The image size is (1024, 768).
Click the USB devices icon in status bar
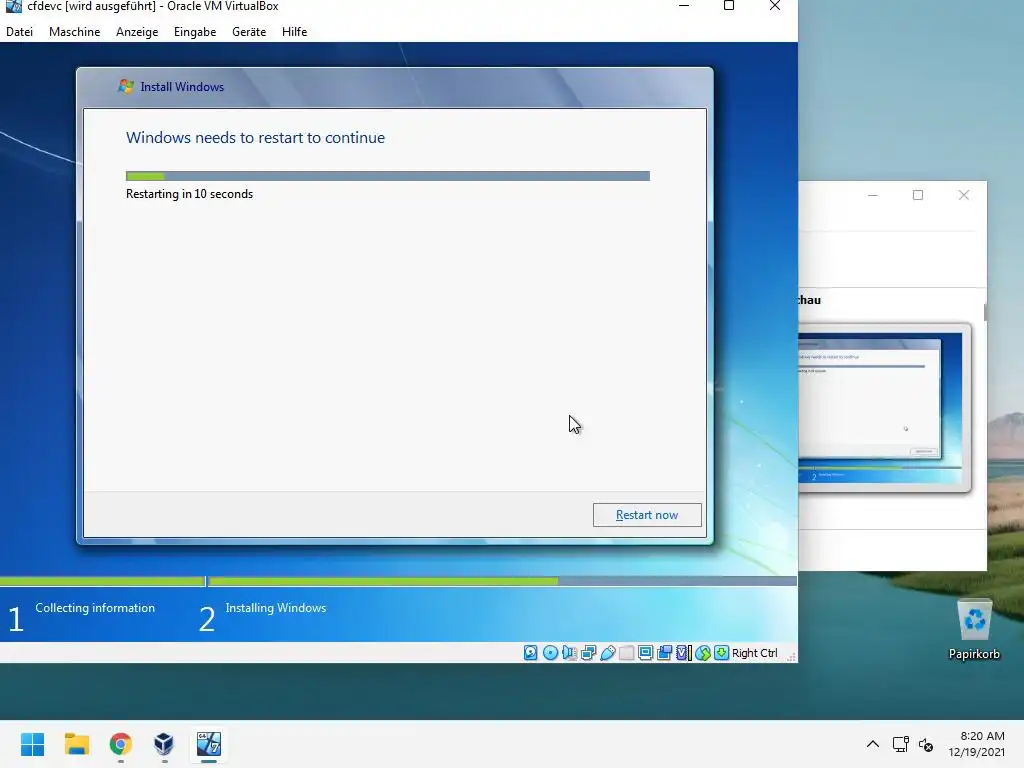[x=607, y=652]
